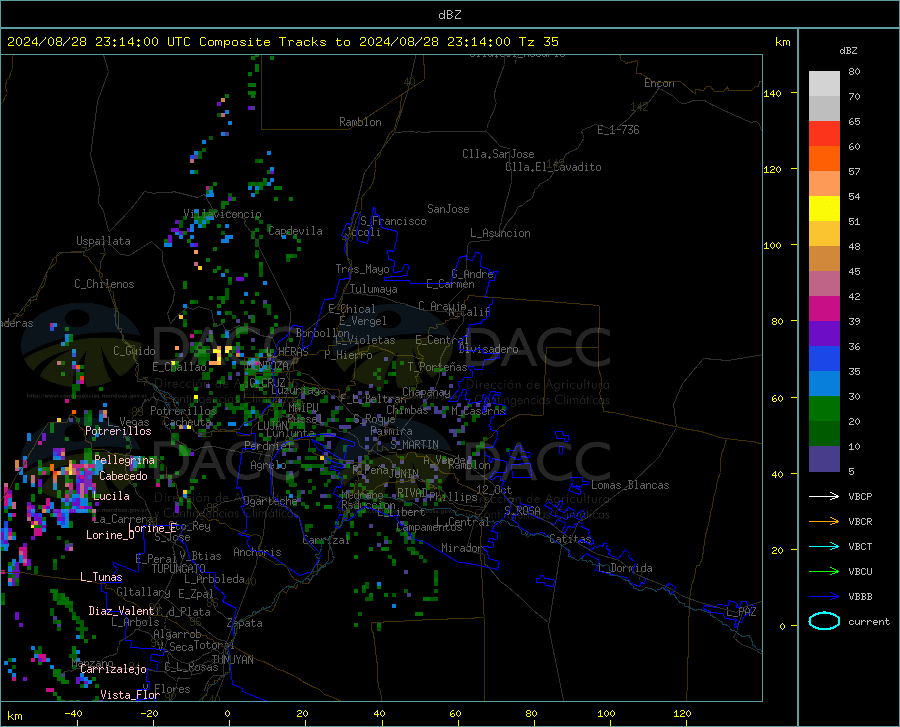Click the 'Mirador' map label

(x=461, y=548)
